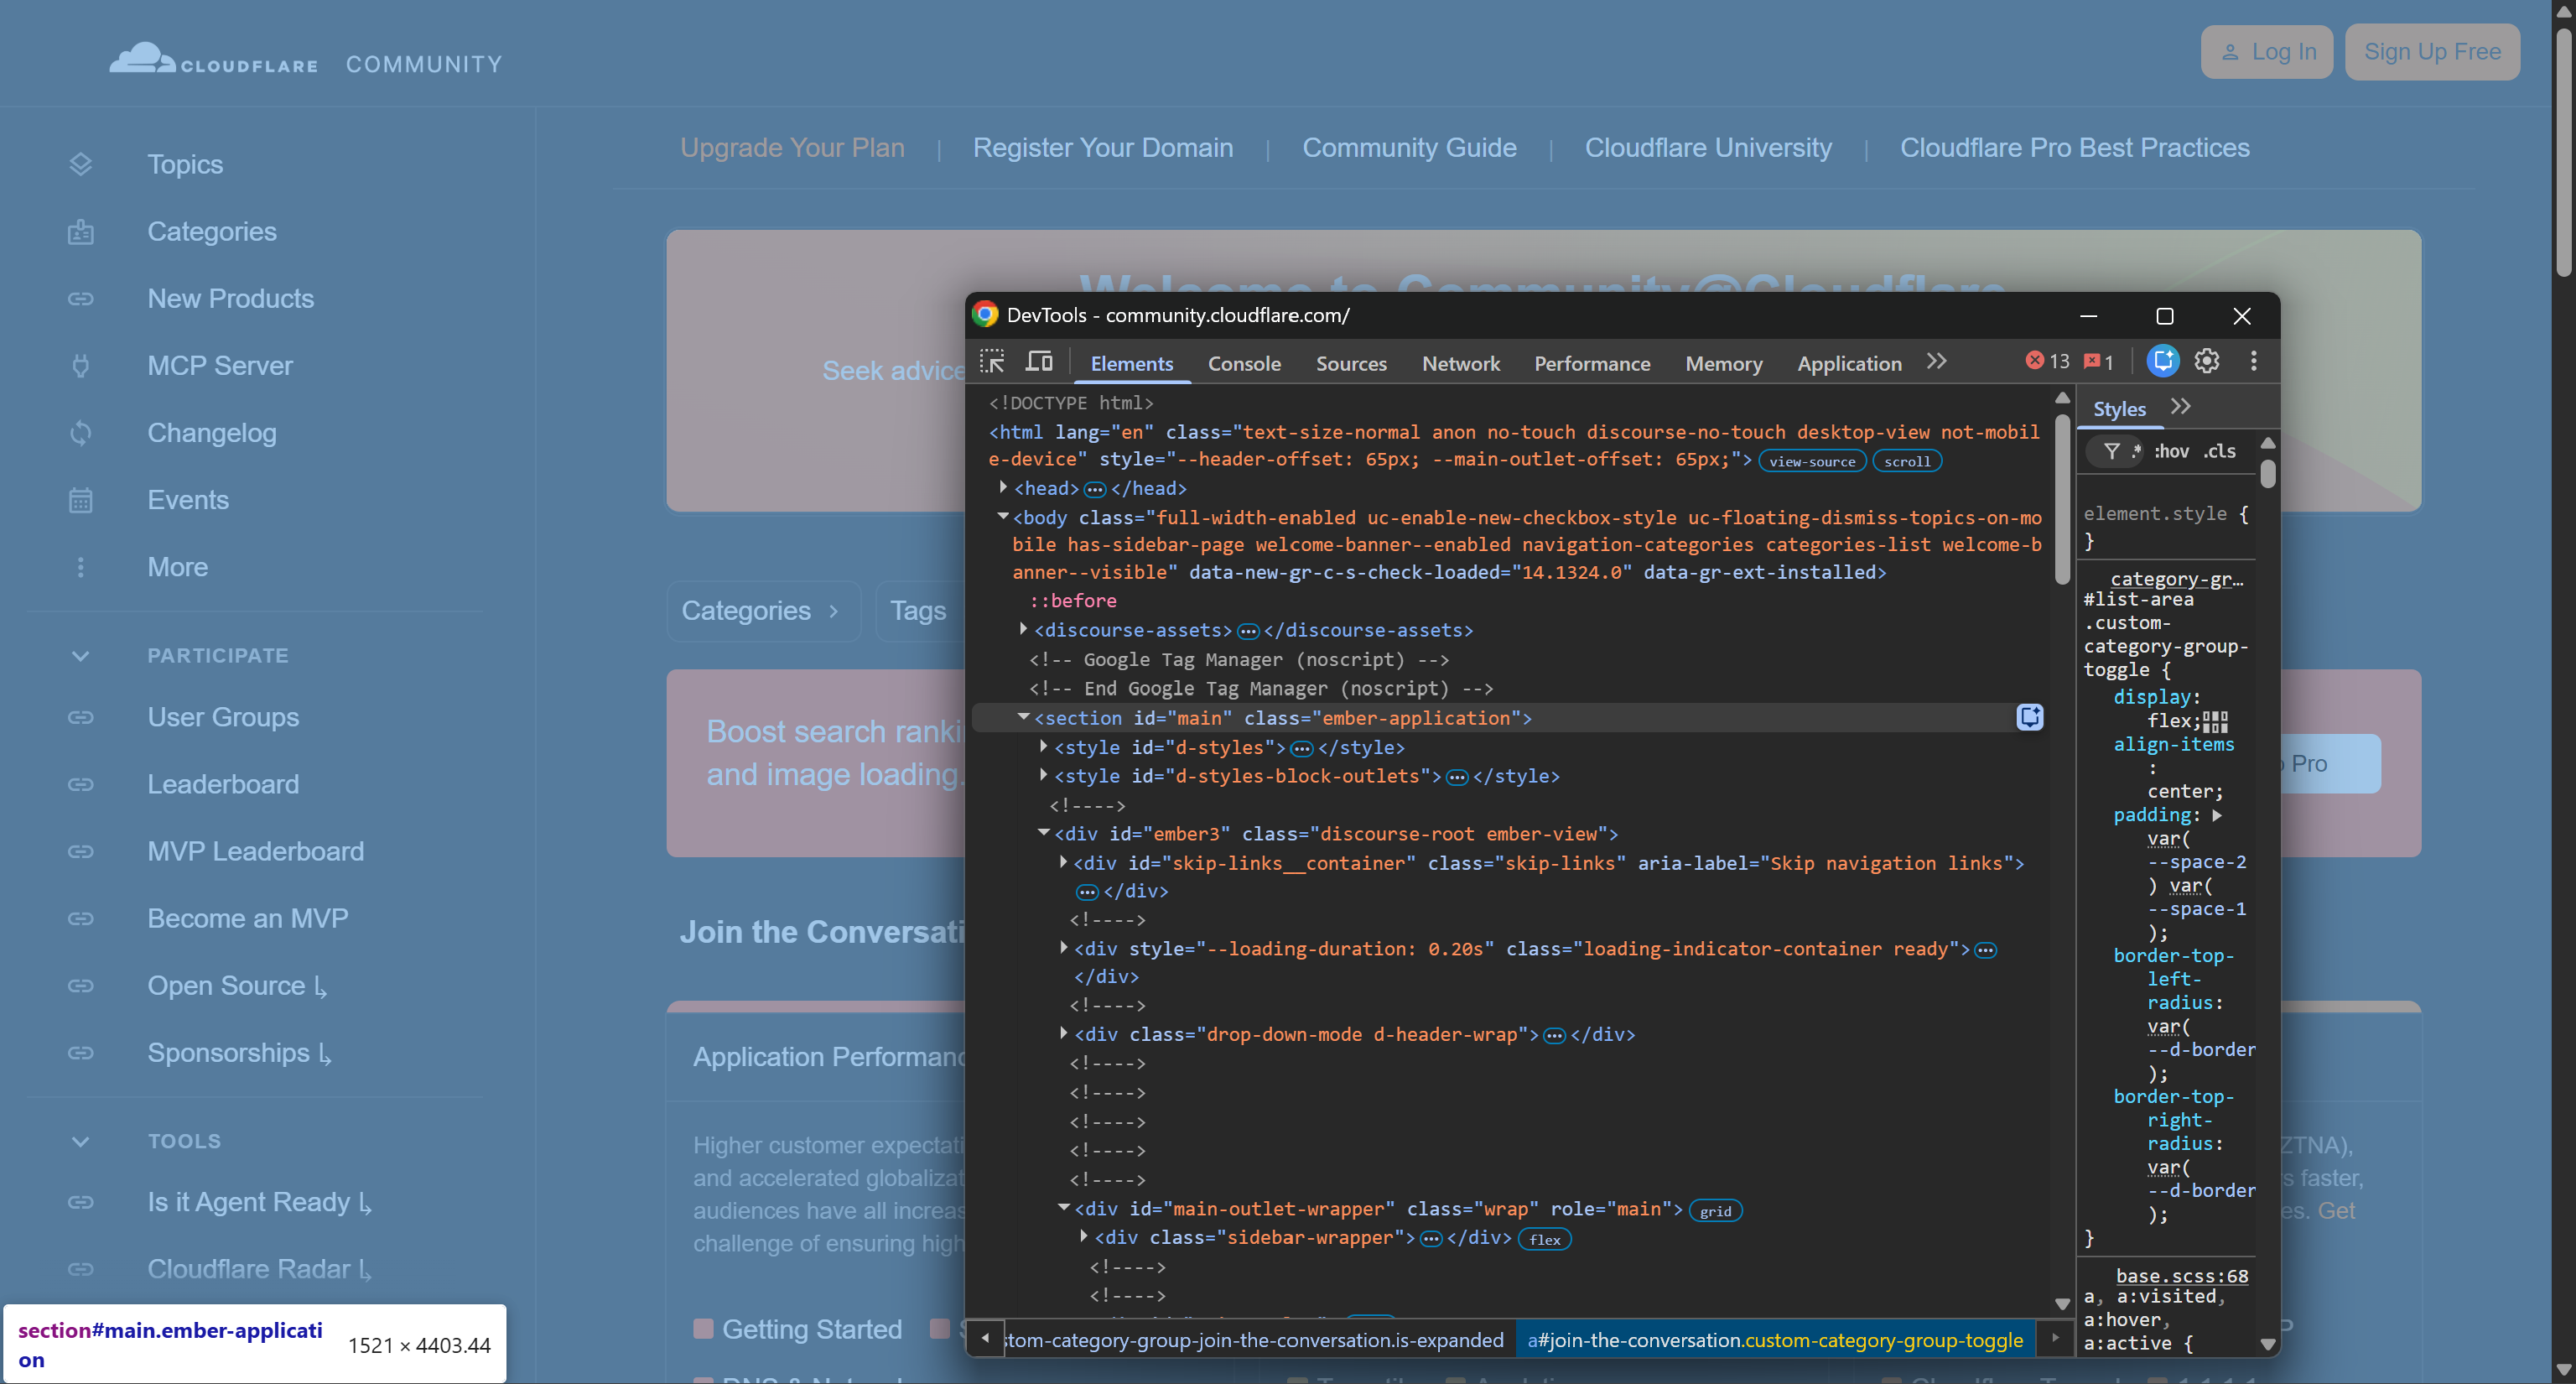
Task: Show more DevTools tabs via the chevron
Action: (x=1937, y=361)
